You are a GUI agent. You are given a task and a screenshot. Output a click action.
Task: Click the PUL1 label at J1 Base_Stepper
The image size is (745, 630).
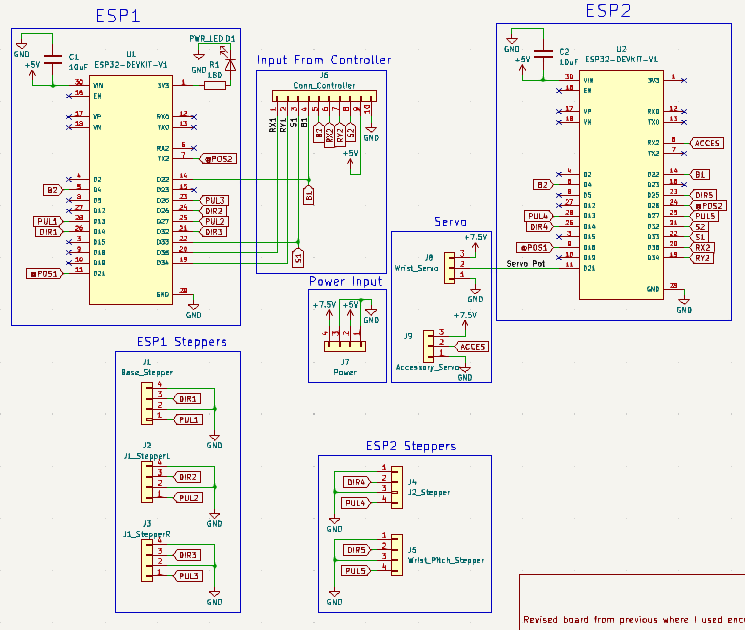click(x=188, y=420)
